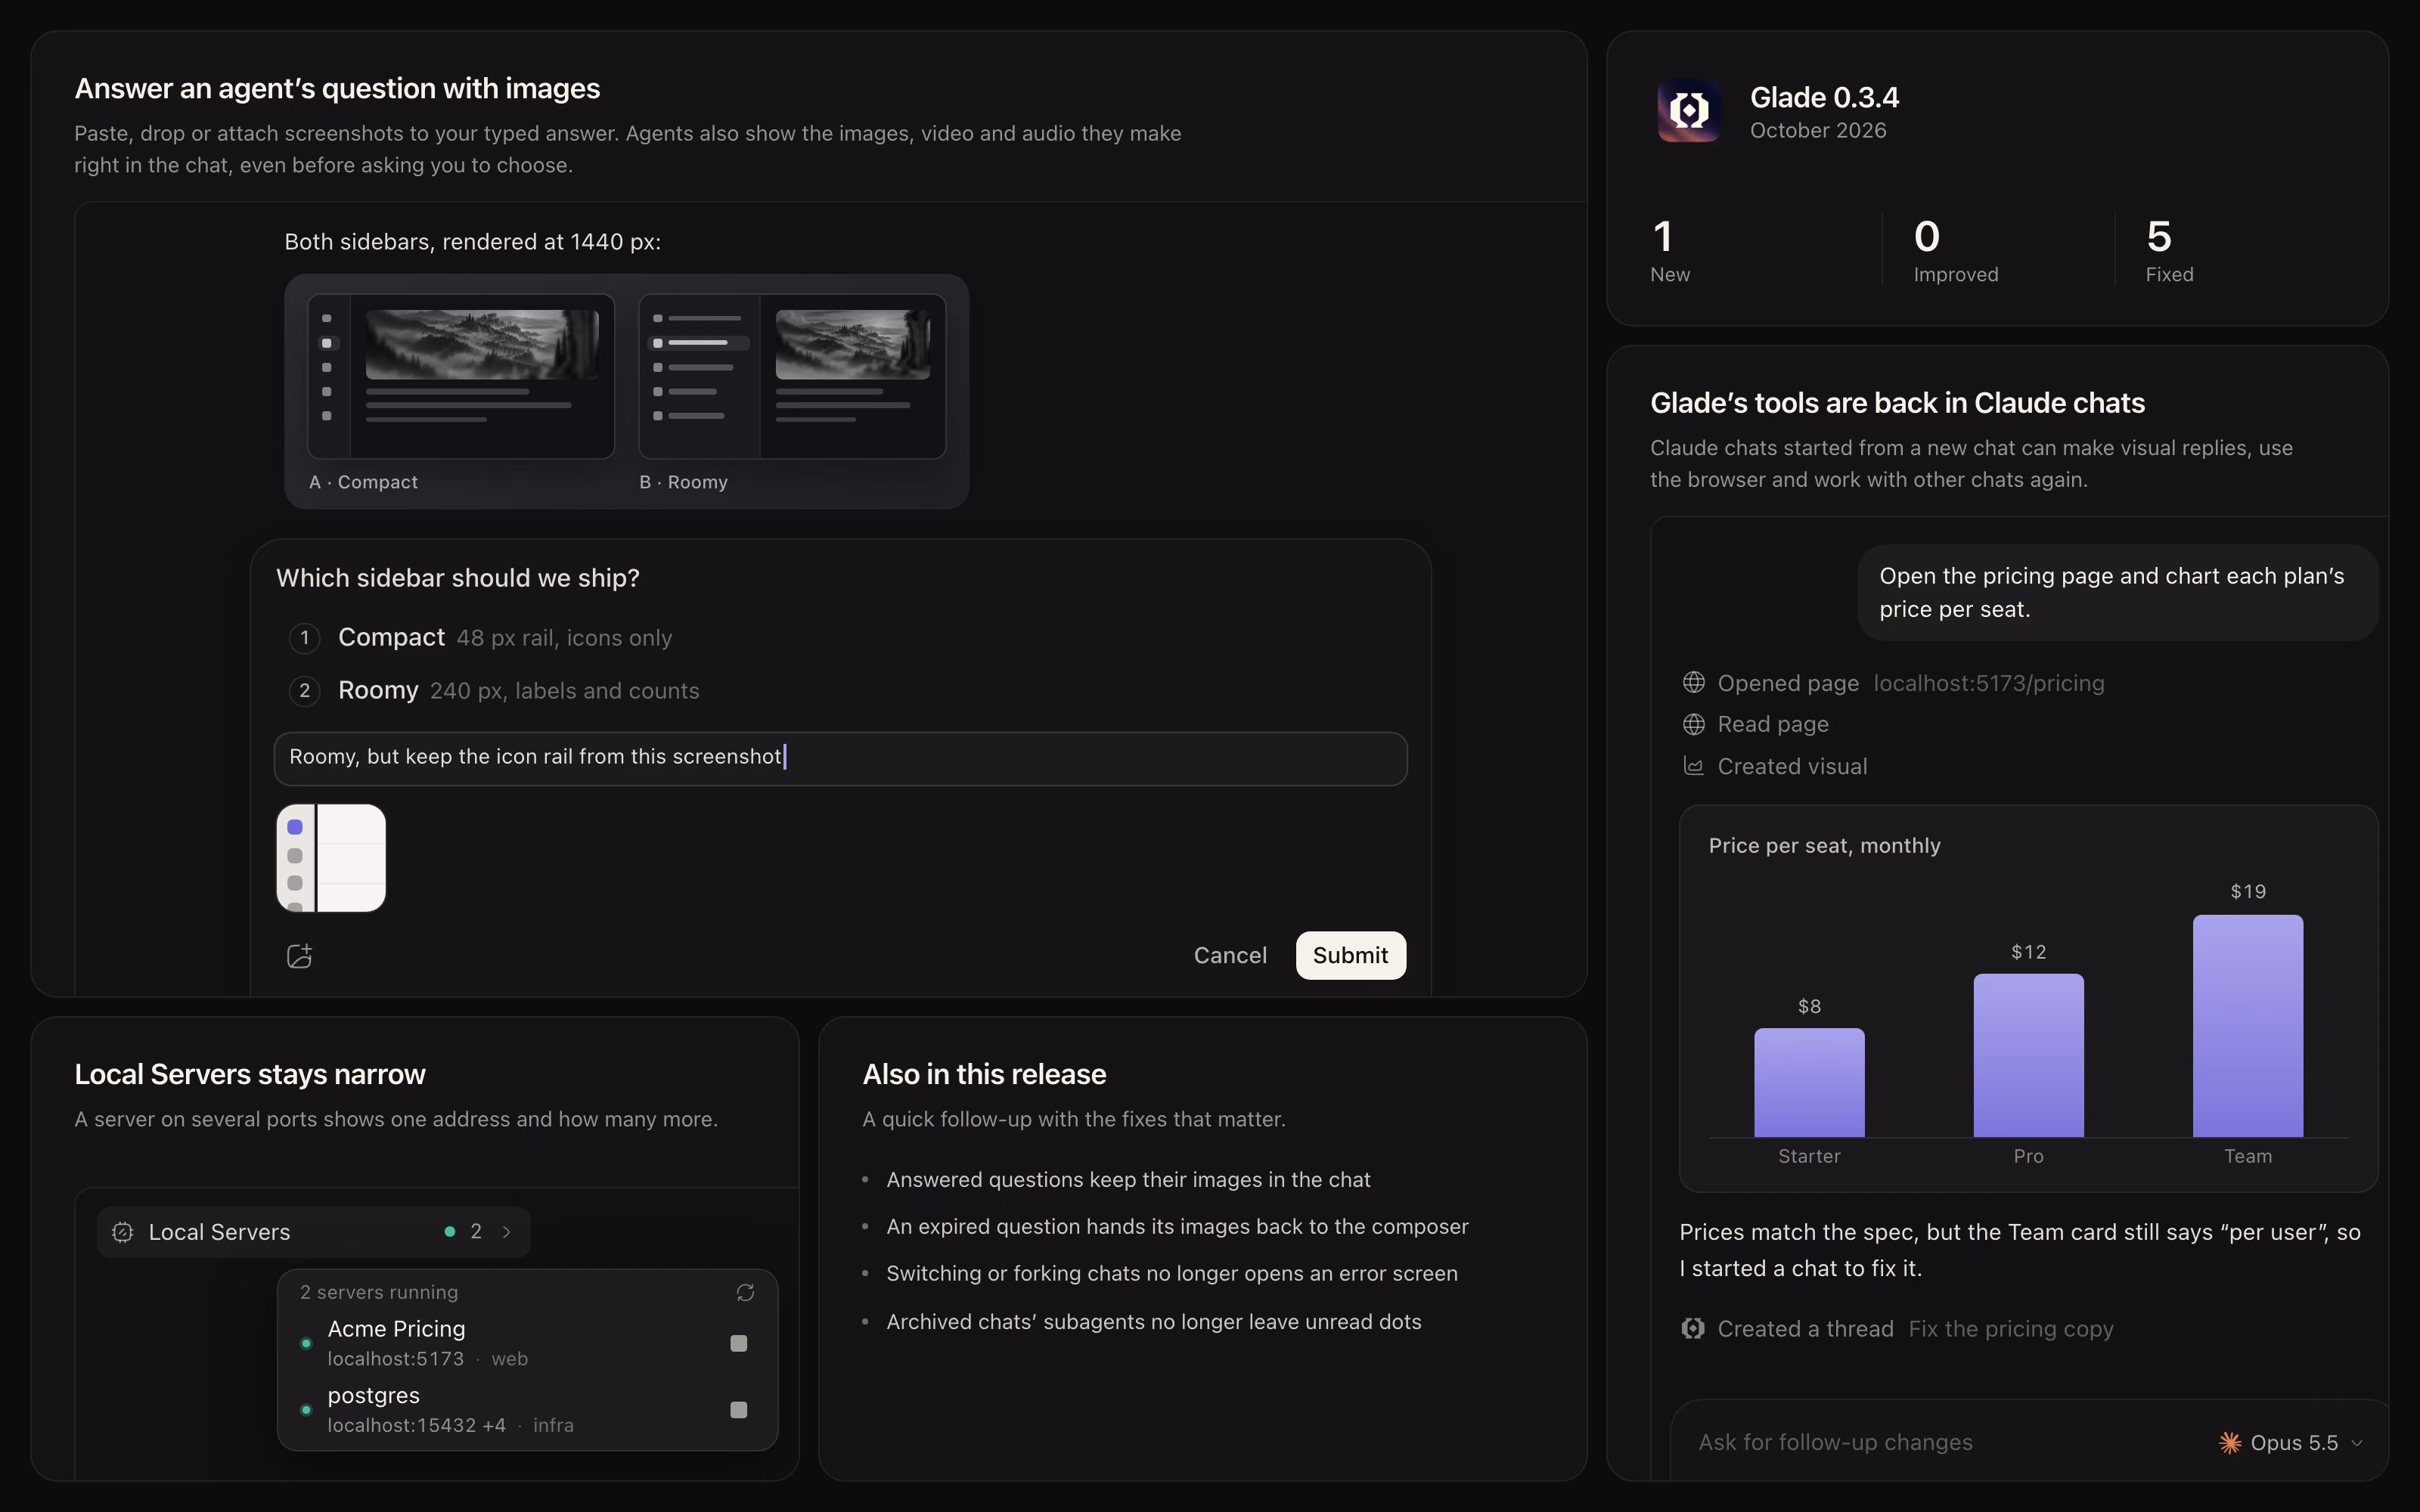This screenshot has width=2420, height=1512.
Task: Click the Starter bar in the chart
Action: (x=1809, y=1083)
